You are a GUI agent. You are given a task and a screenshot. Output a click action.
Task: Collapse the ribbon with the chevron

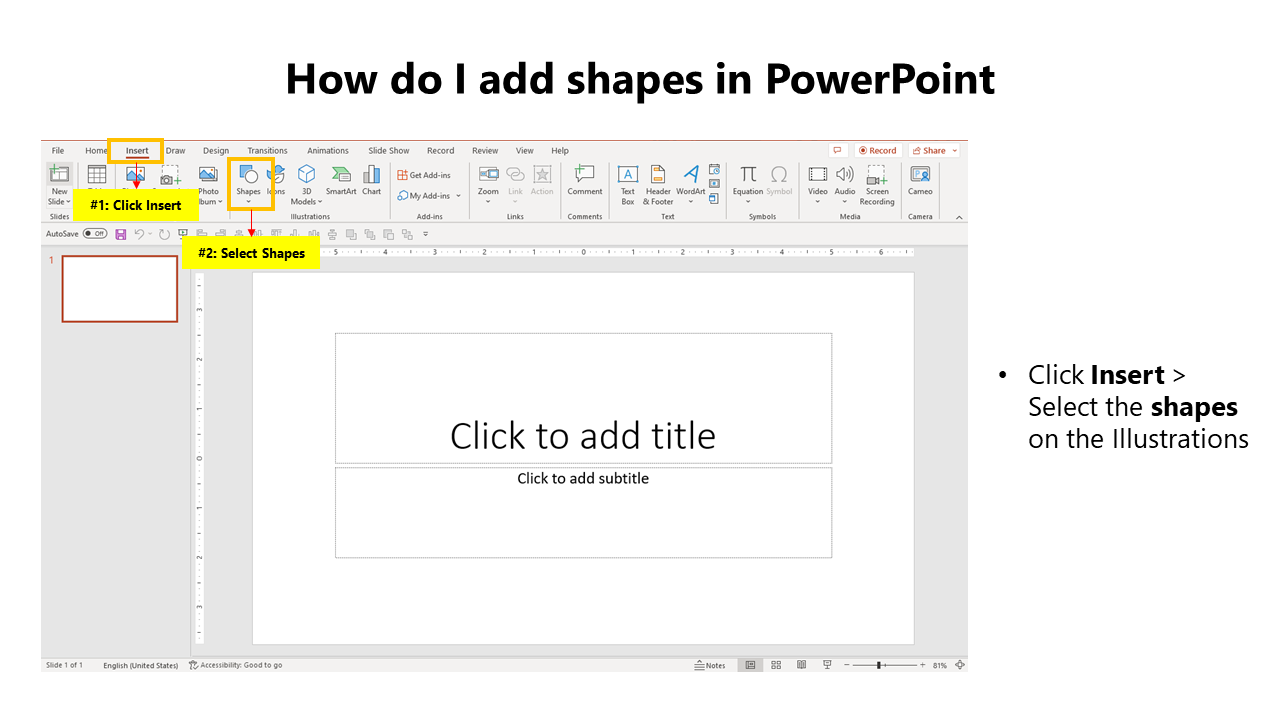pos(959,217)
